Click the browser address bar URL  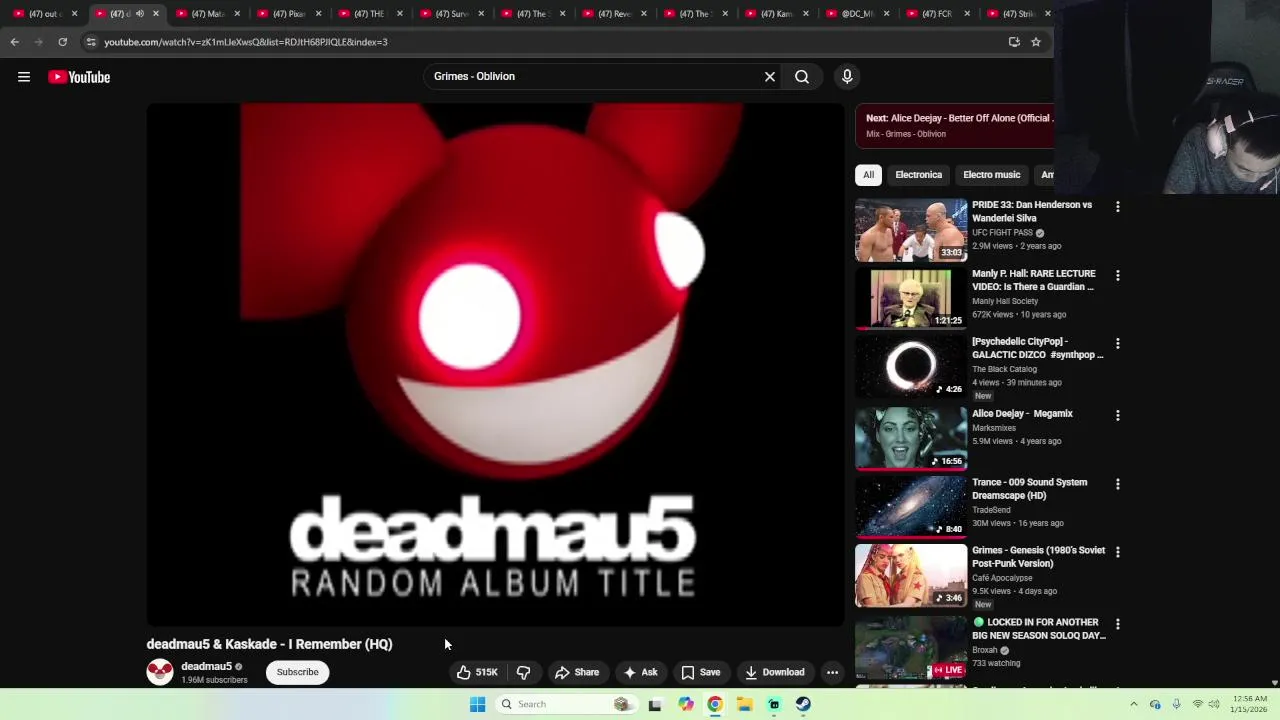click(246, 42)
